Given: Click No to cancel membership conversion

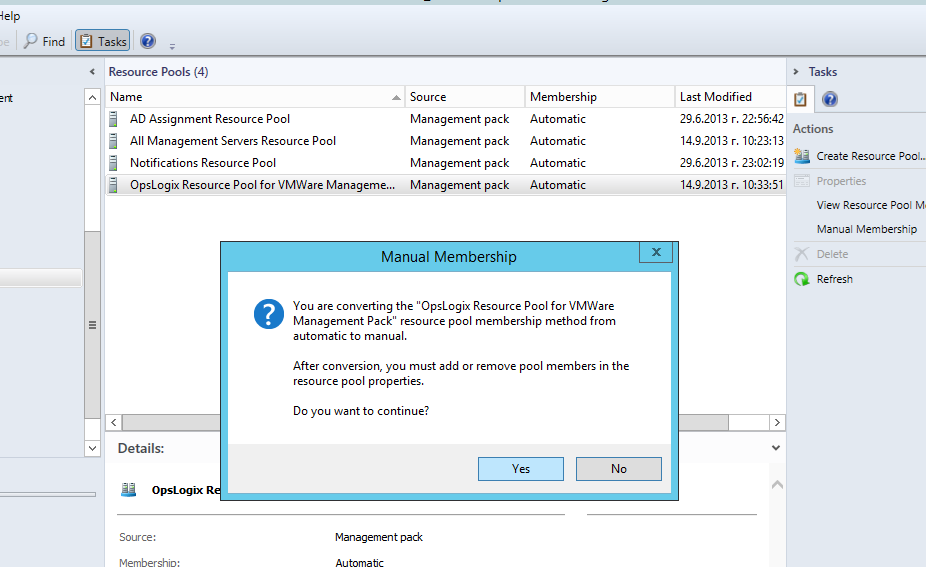Looking at the screenshot, I should point(618,469).
